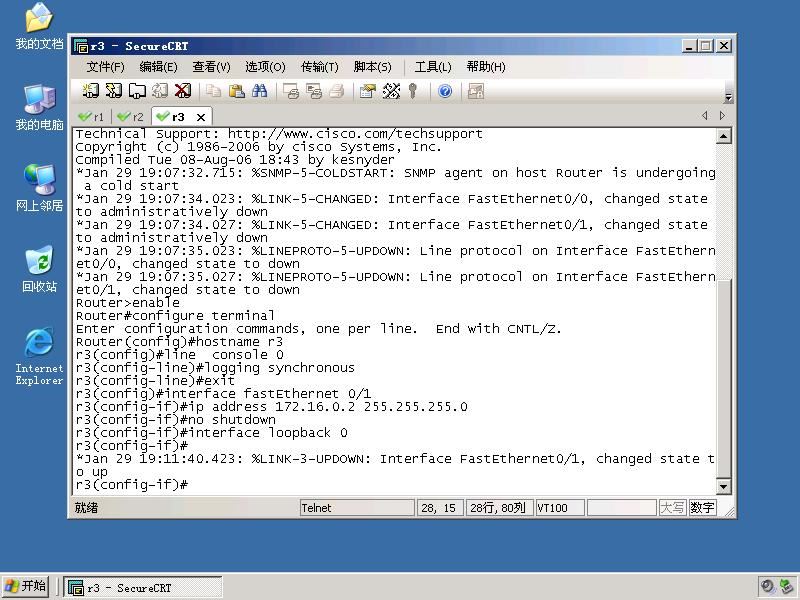The width and height of the screenshot is (800, 600).
Task: Click the SecureCRT title bar icon
Action: [81, 46]
